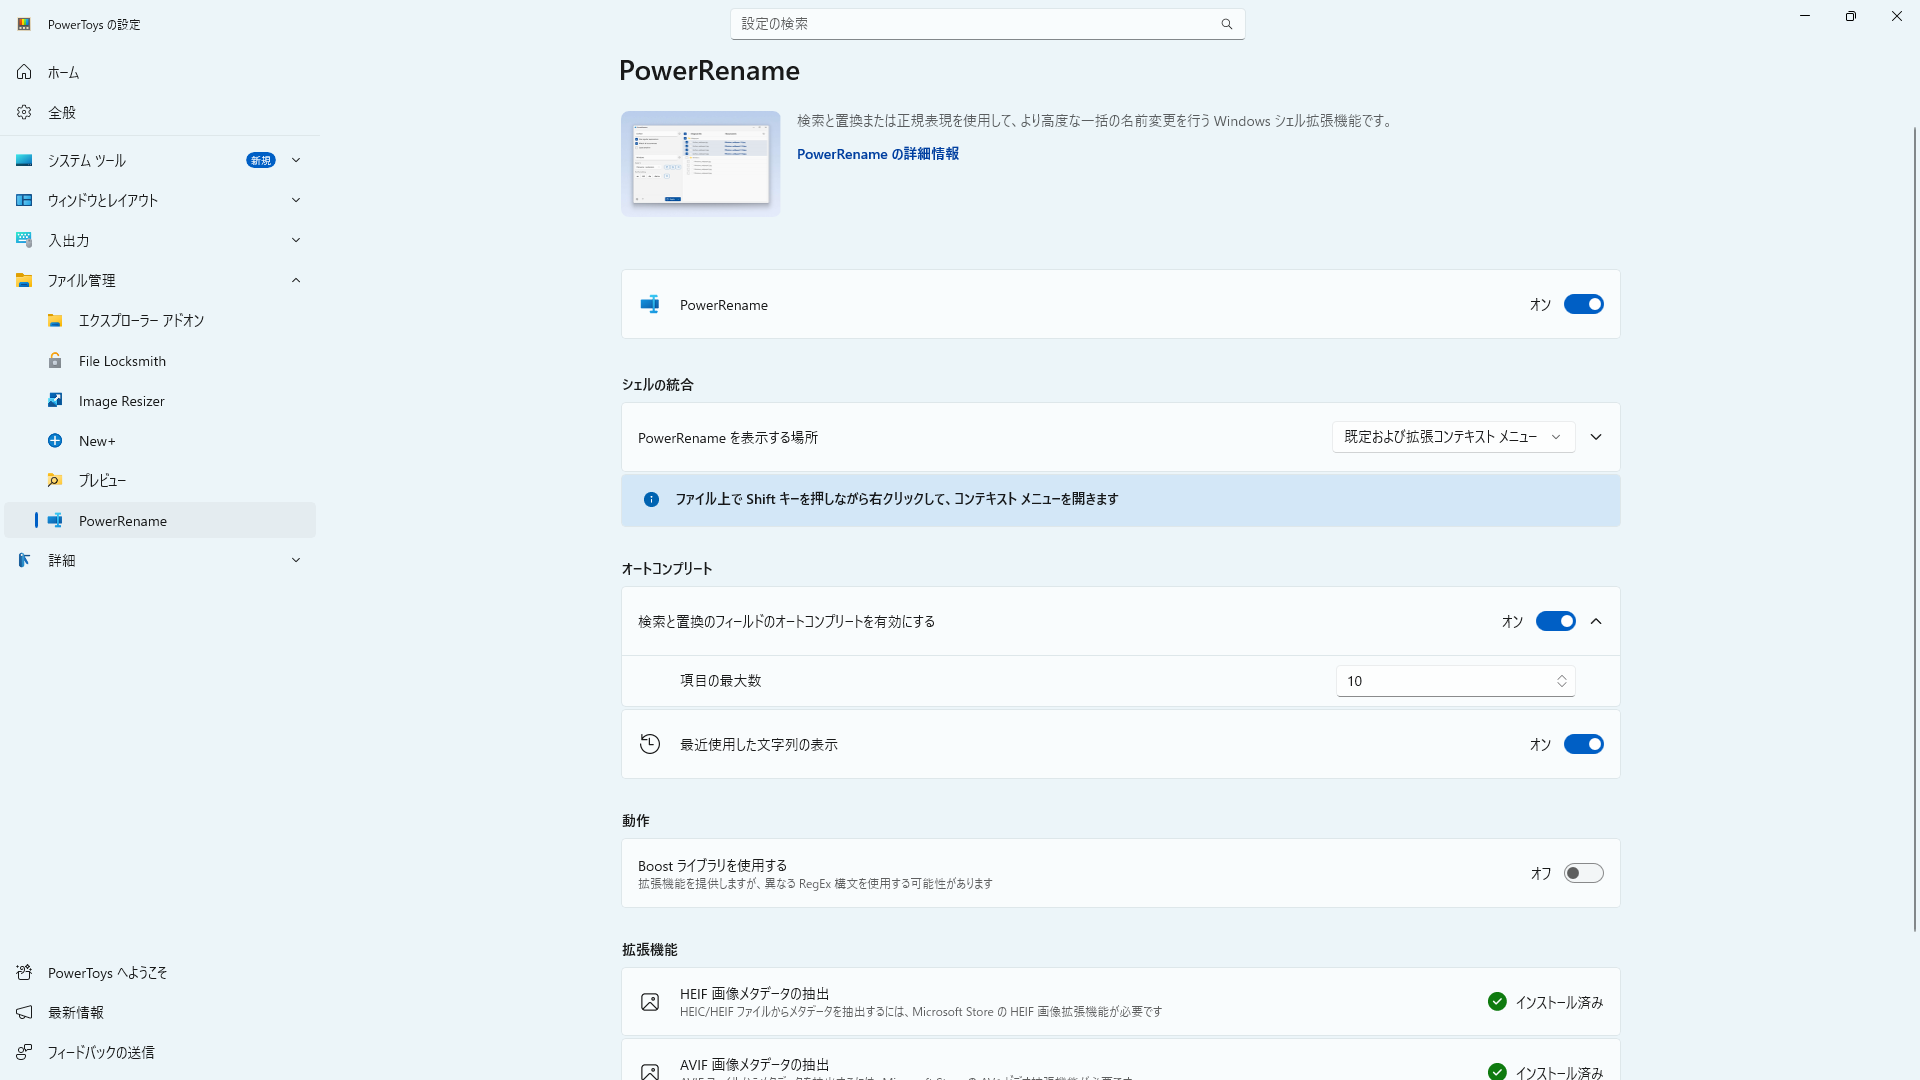Select File Locksmith in sidebar

[x=160, y=360]
